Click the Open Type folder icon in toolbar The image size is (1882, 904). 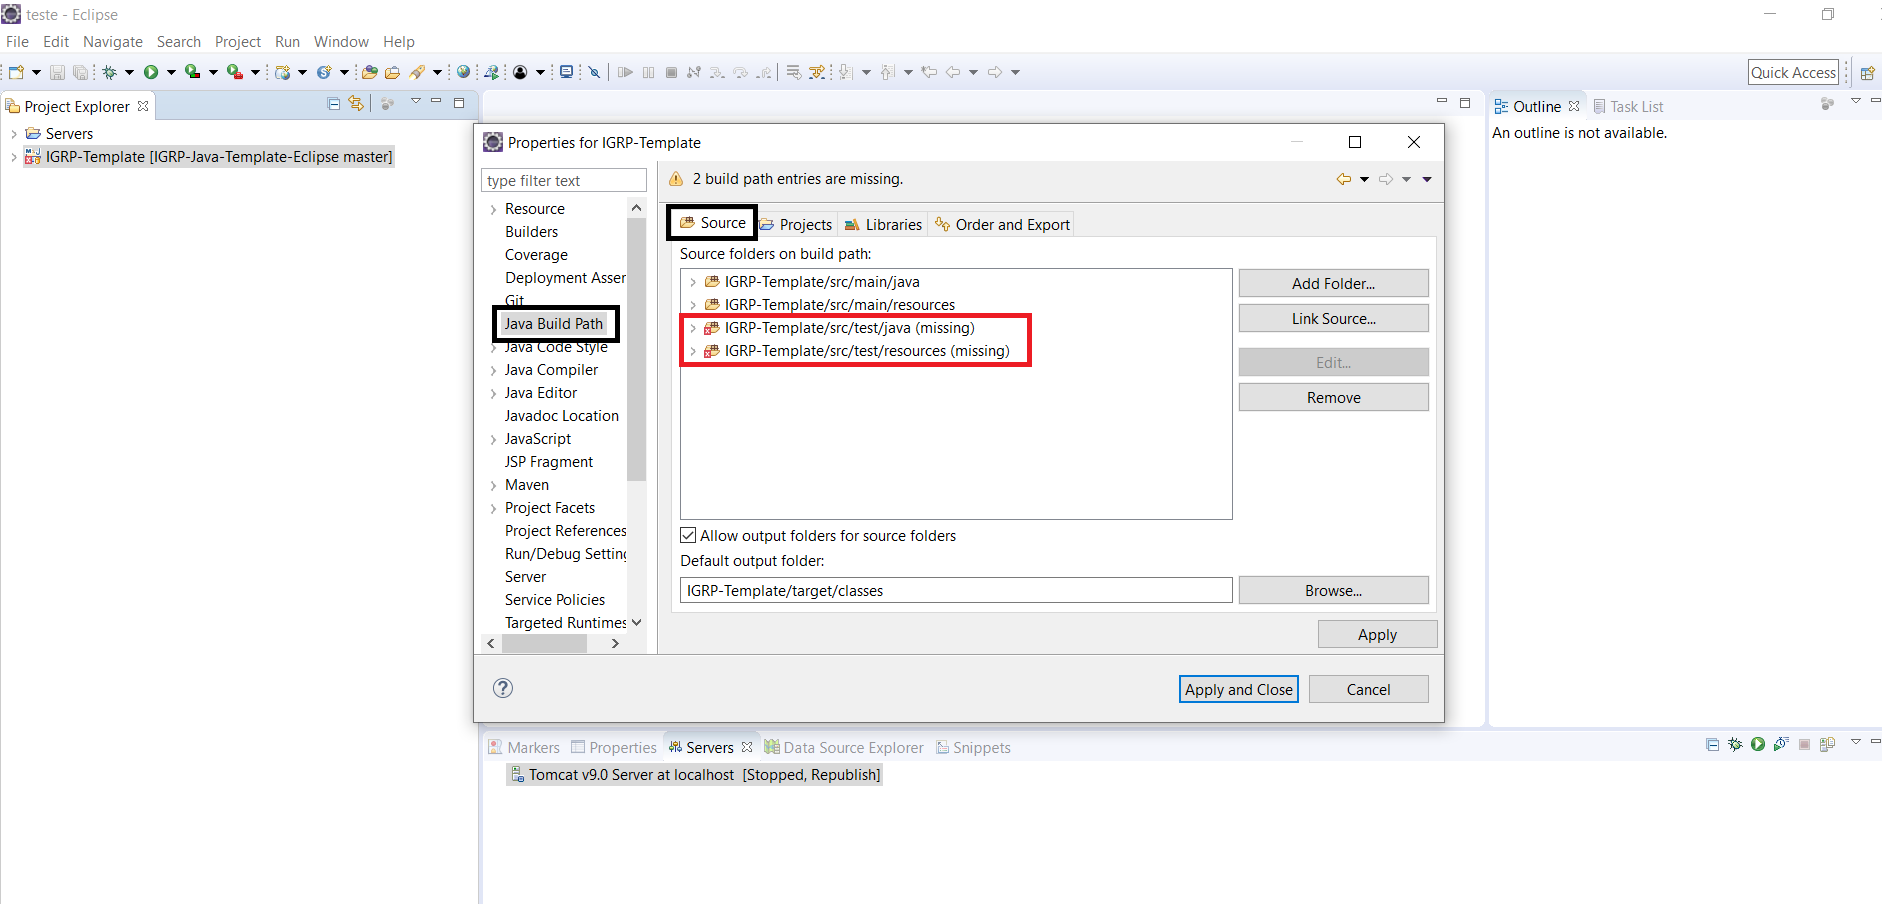(370, 72)
